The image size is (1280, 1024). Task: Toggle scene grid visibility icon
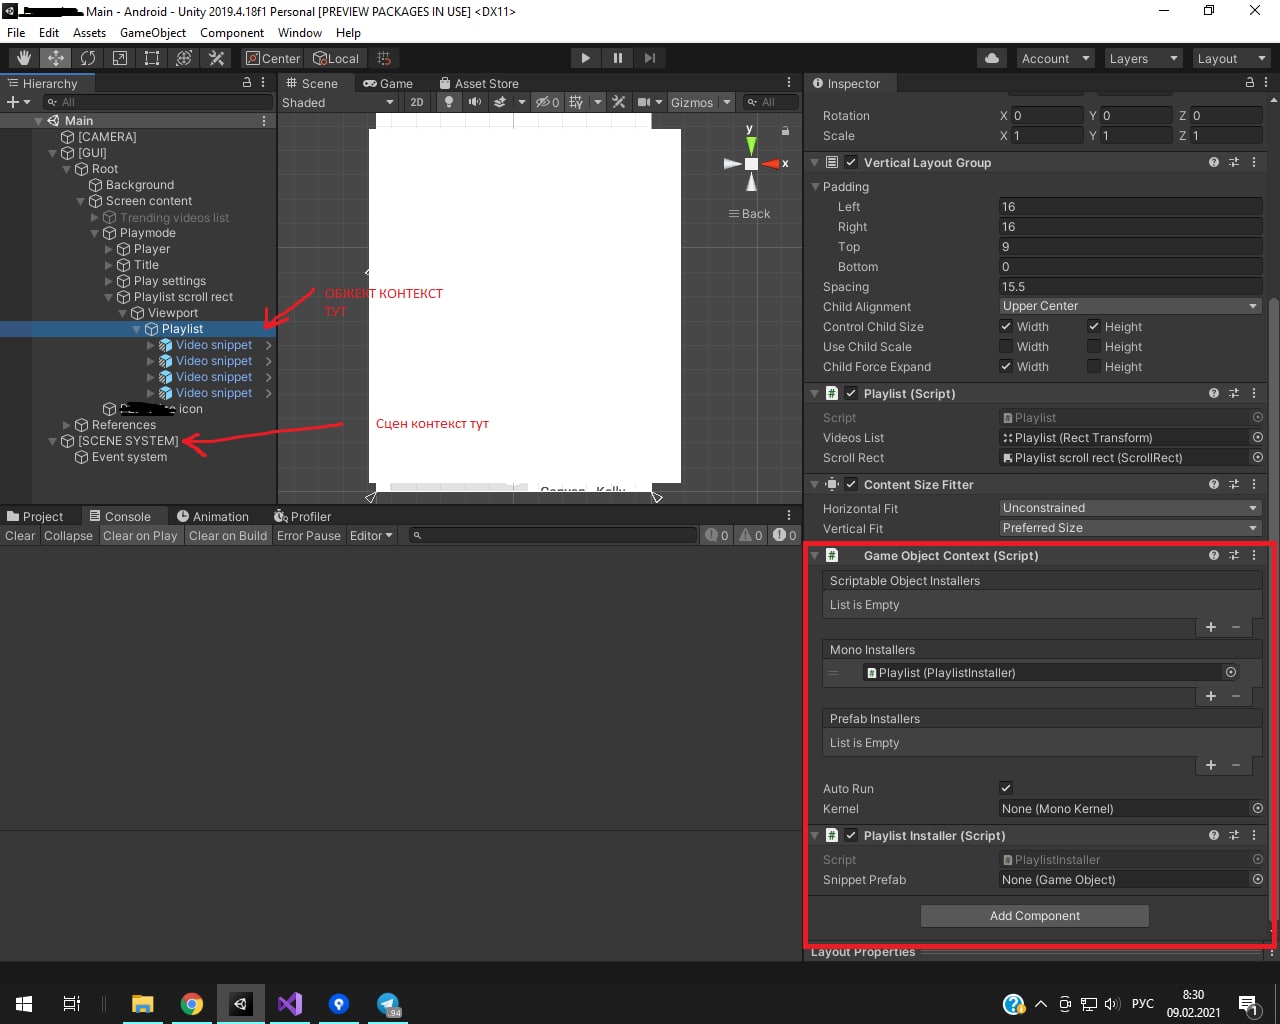click(x=577, y=102)
